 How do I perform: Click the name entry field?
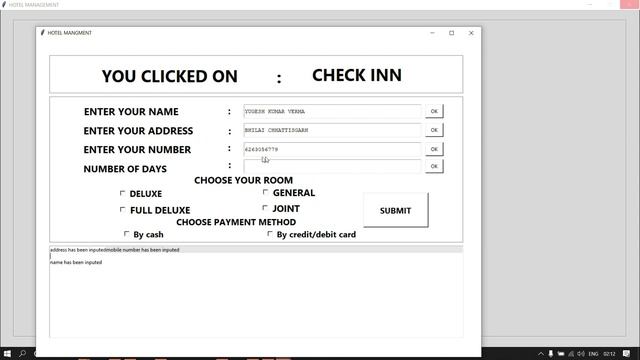(332, 111)
